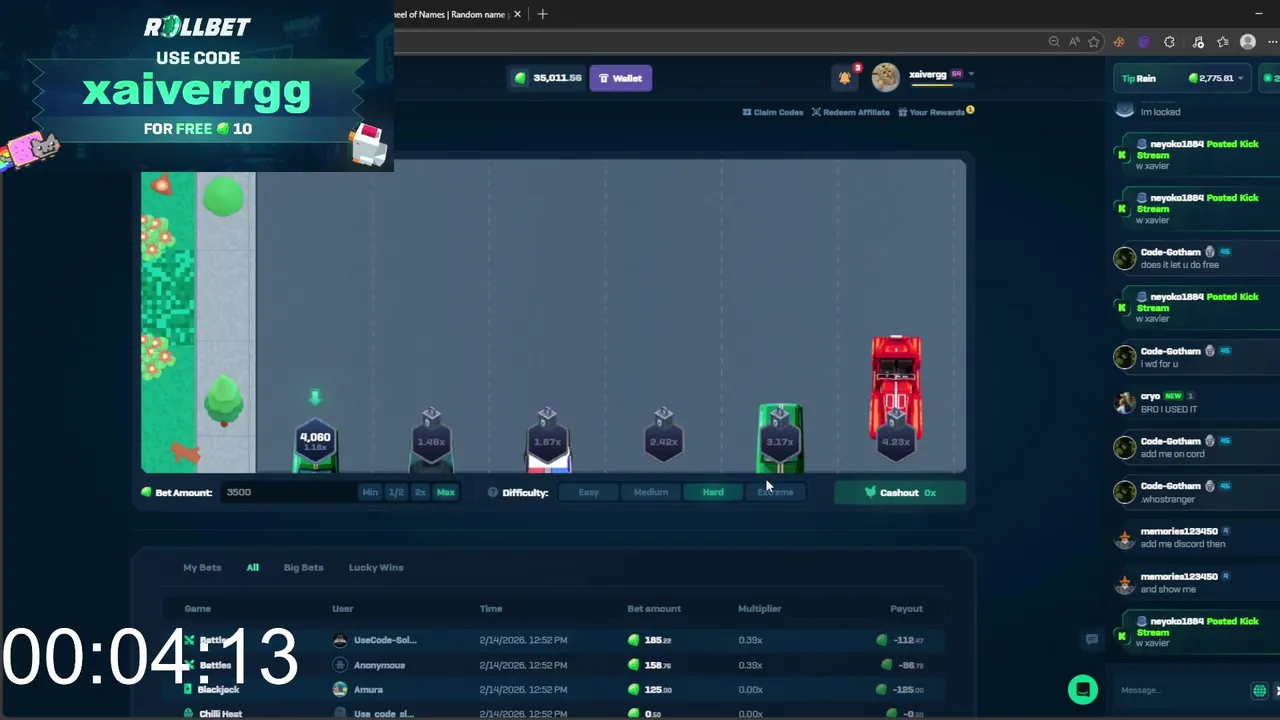Select Hard difficulty
Screen dimensions: 1280x720
pos(713,492)
